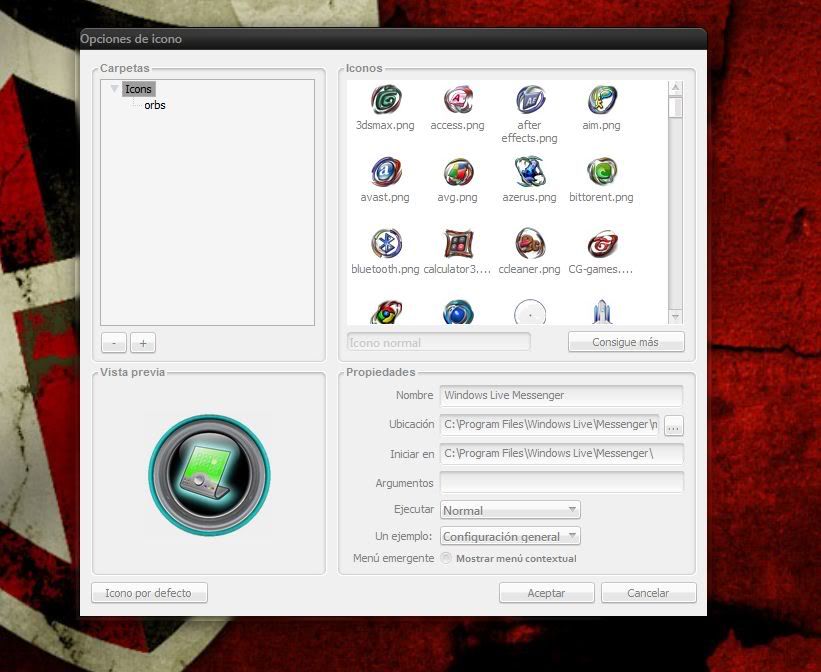Pick the CG-games icon
821x672 pixels.
[602, 244]
